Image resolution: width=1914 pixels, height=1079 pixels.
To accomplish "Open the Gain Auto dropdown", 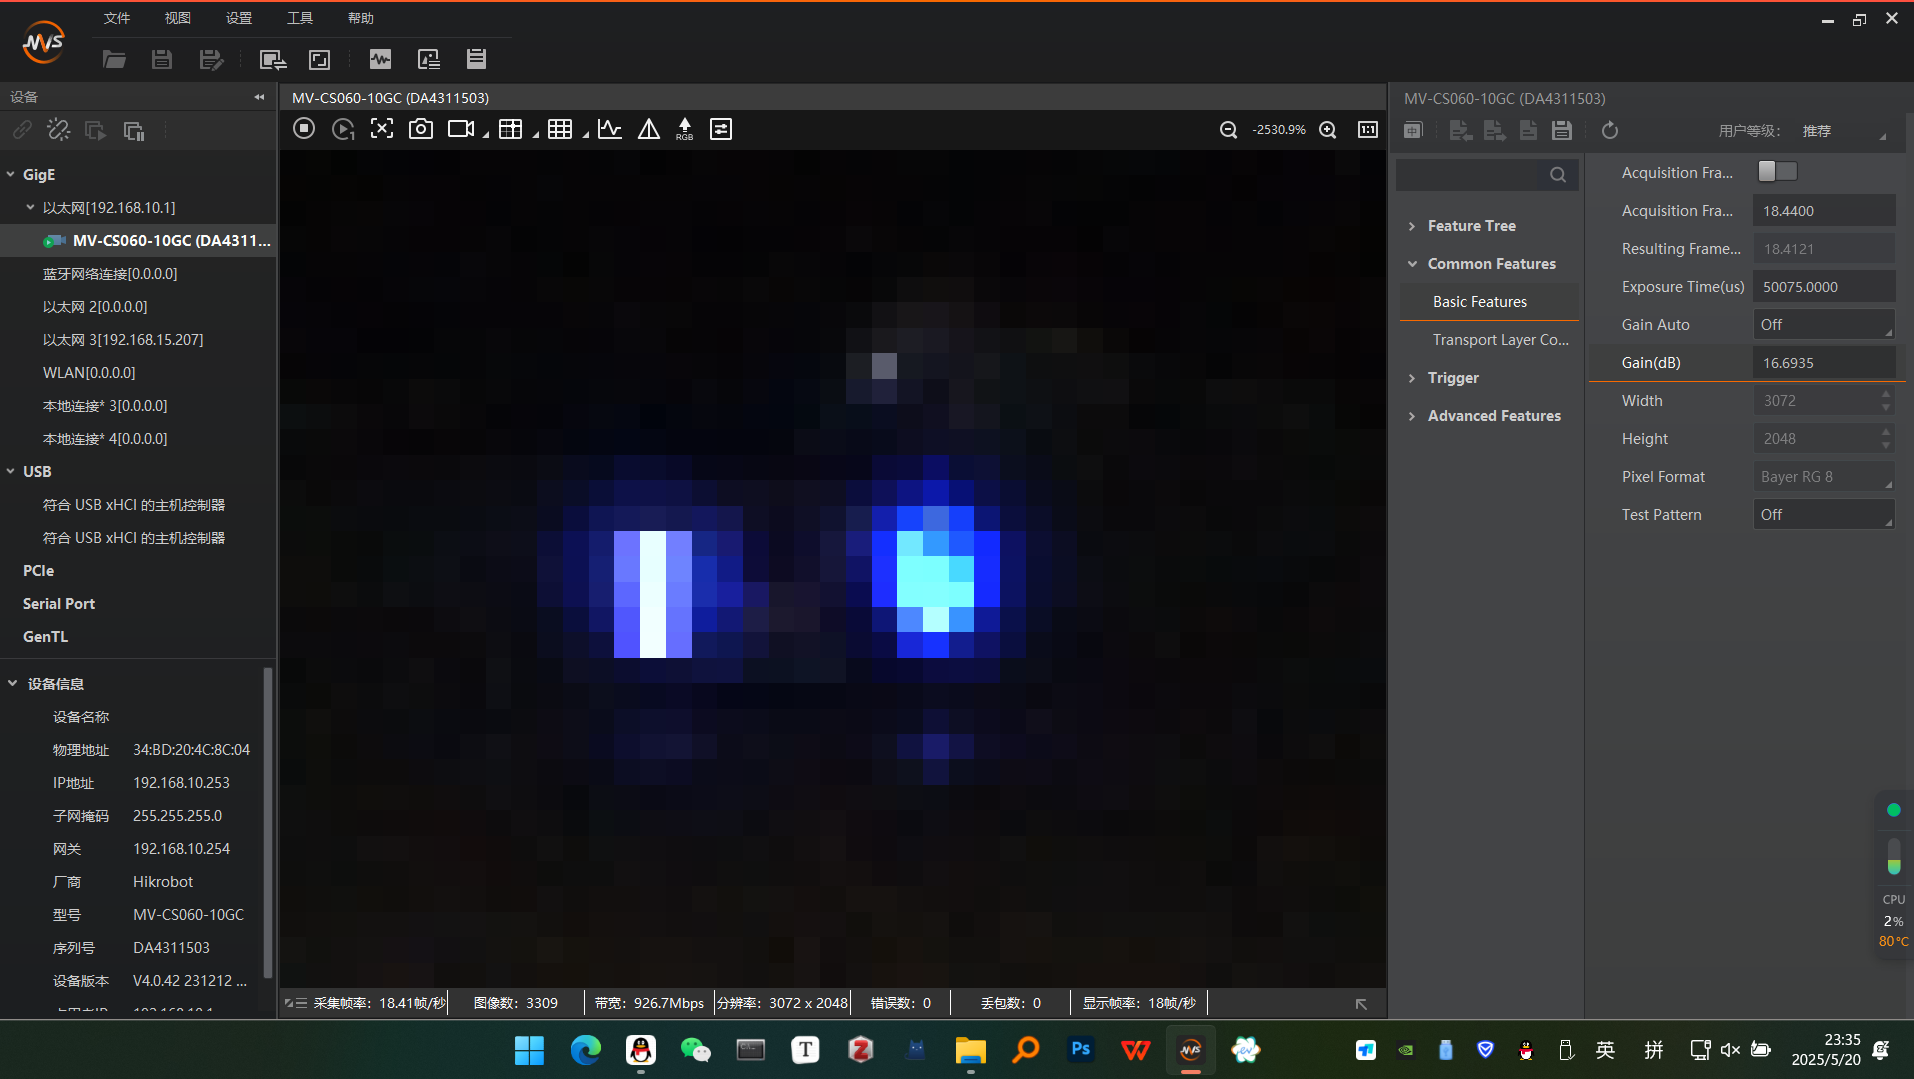I will click(x=1824, y=325).
